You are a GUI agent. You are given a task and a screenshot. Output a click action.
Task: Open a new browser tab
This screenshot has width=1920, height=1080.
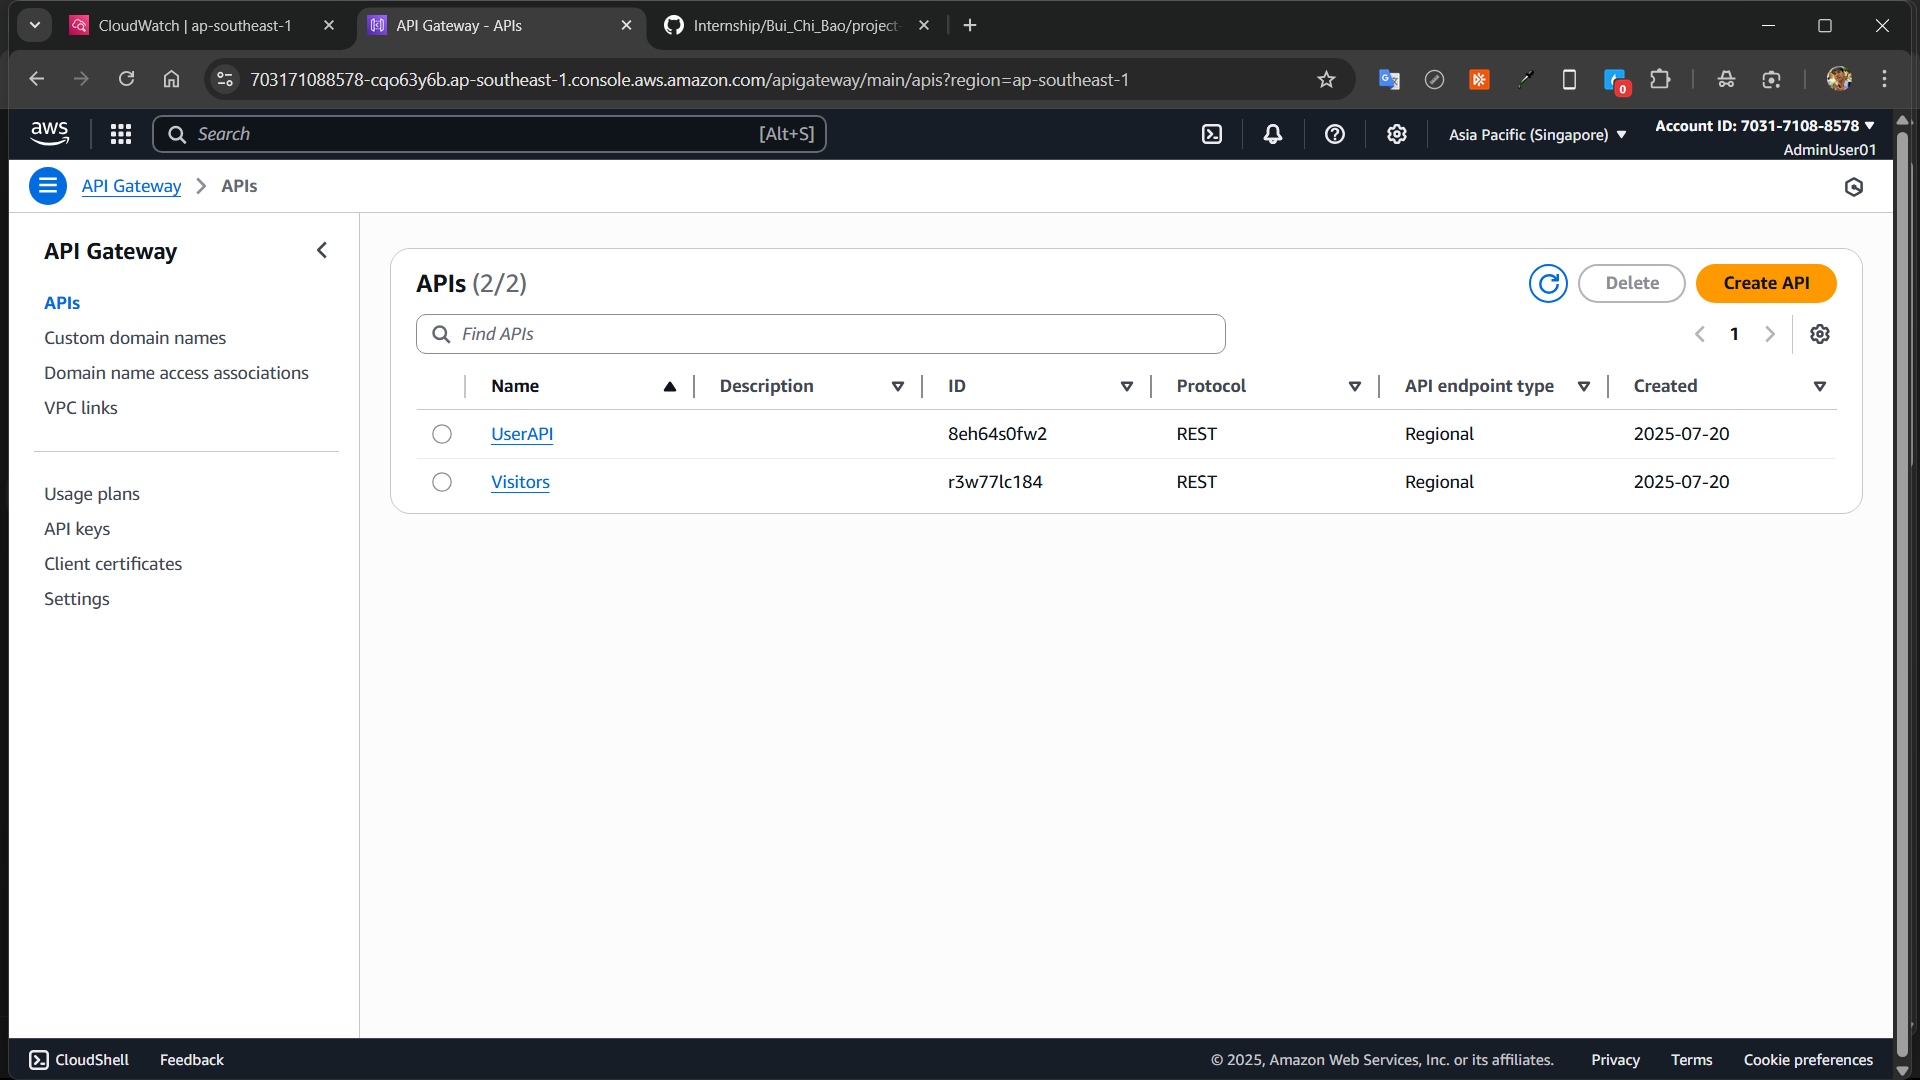[x=970, y=25]
